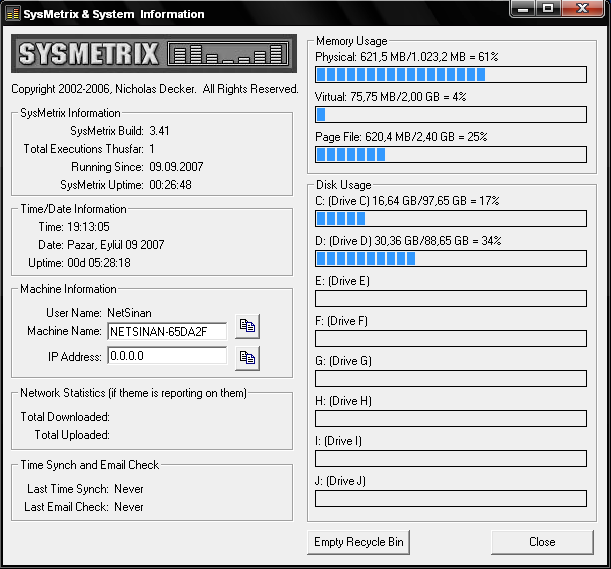Copy the machine name to clipboard
The height and width of the screenshot is (569, 611).
pyautogui.click(x=247, y=327)
